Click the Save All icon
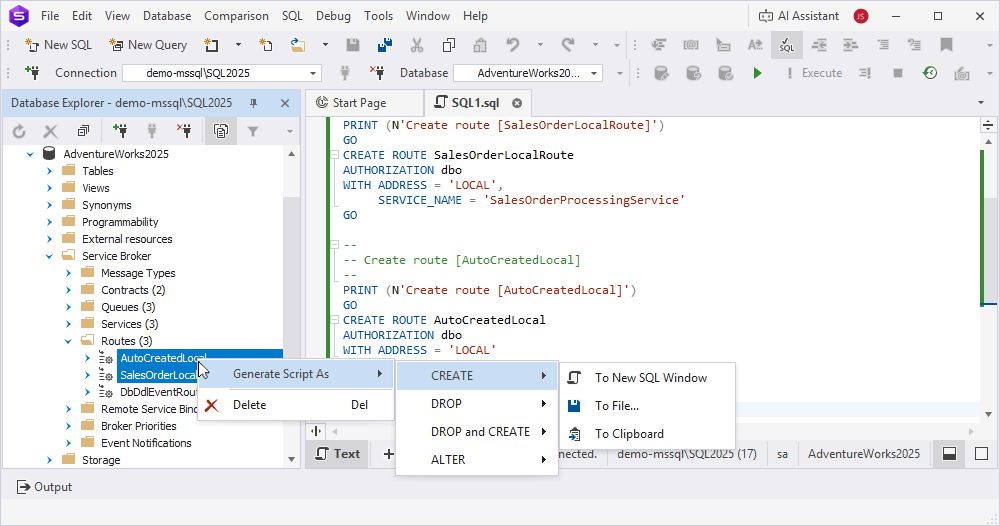 coord(385,45)
